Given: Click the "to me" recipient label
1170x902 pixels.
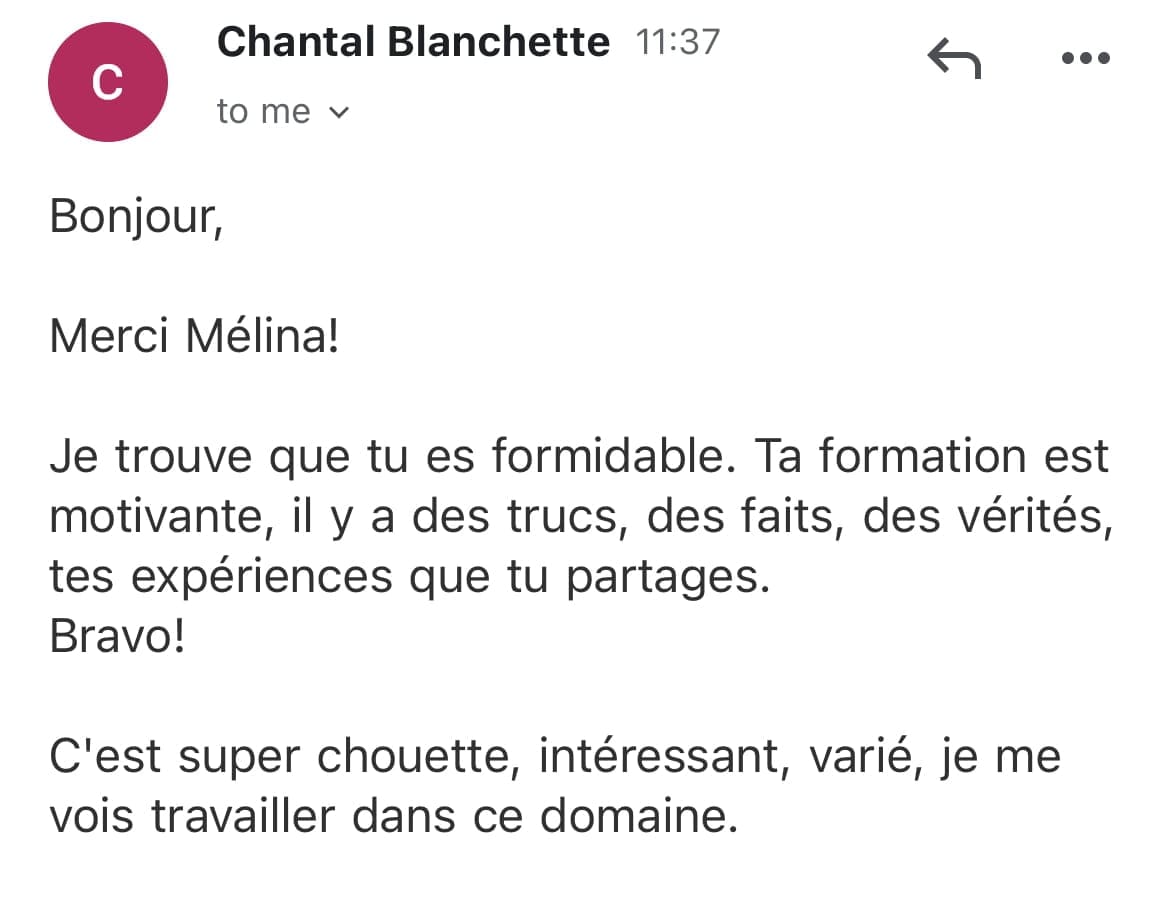Looking at the screenshot, I should [263, 112].
